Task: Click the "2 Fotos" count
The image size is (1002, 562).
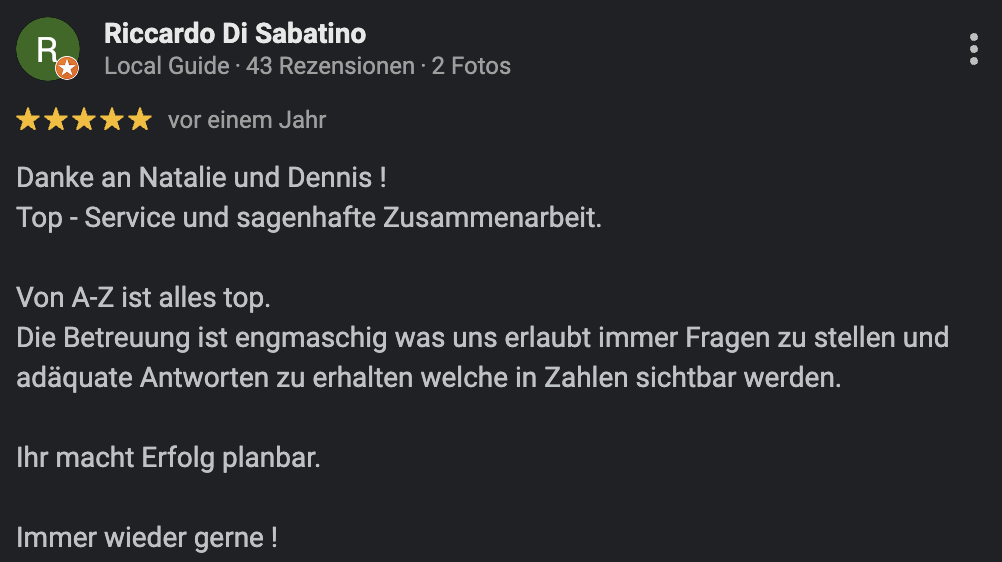Action: 471,67
